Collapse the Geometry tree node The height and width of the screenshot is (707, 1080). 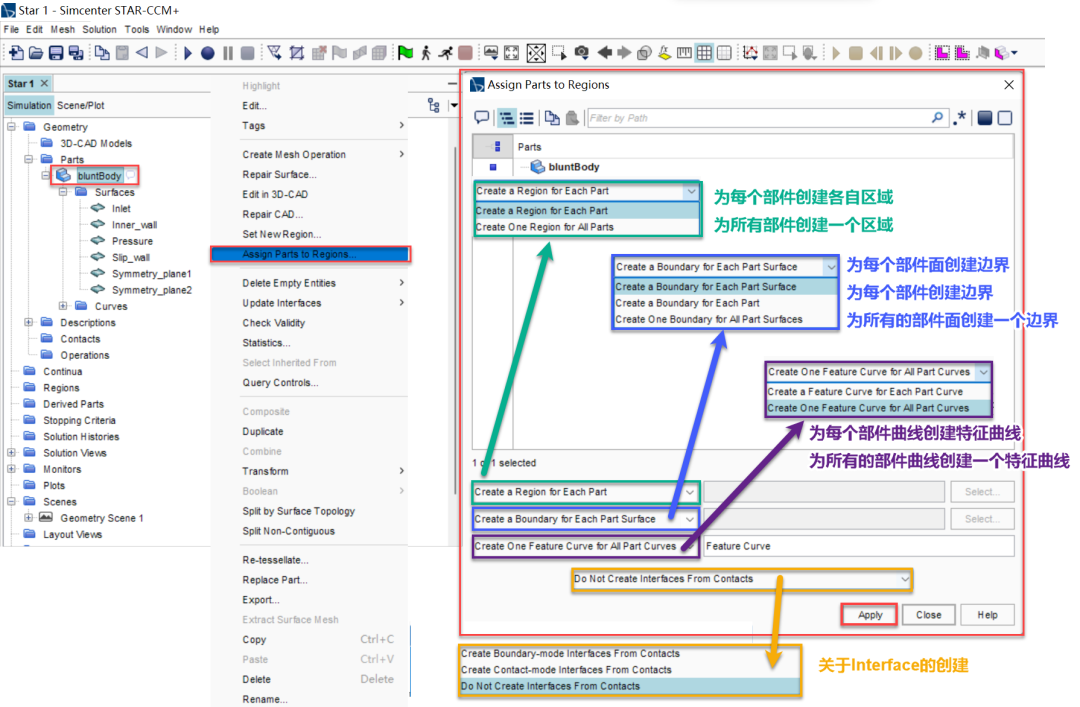(12, 127)
